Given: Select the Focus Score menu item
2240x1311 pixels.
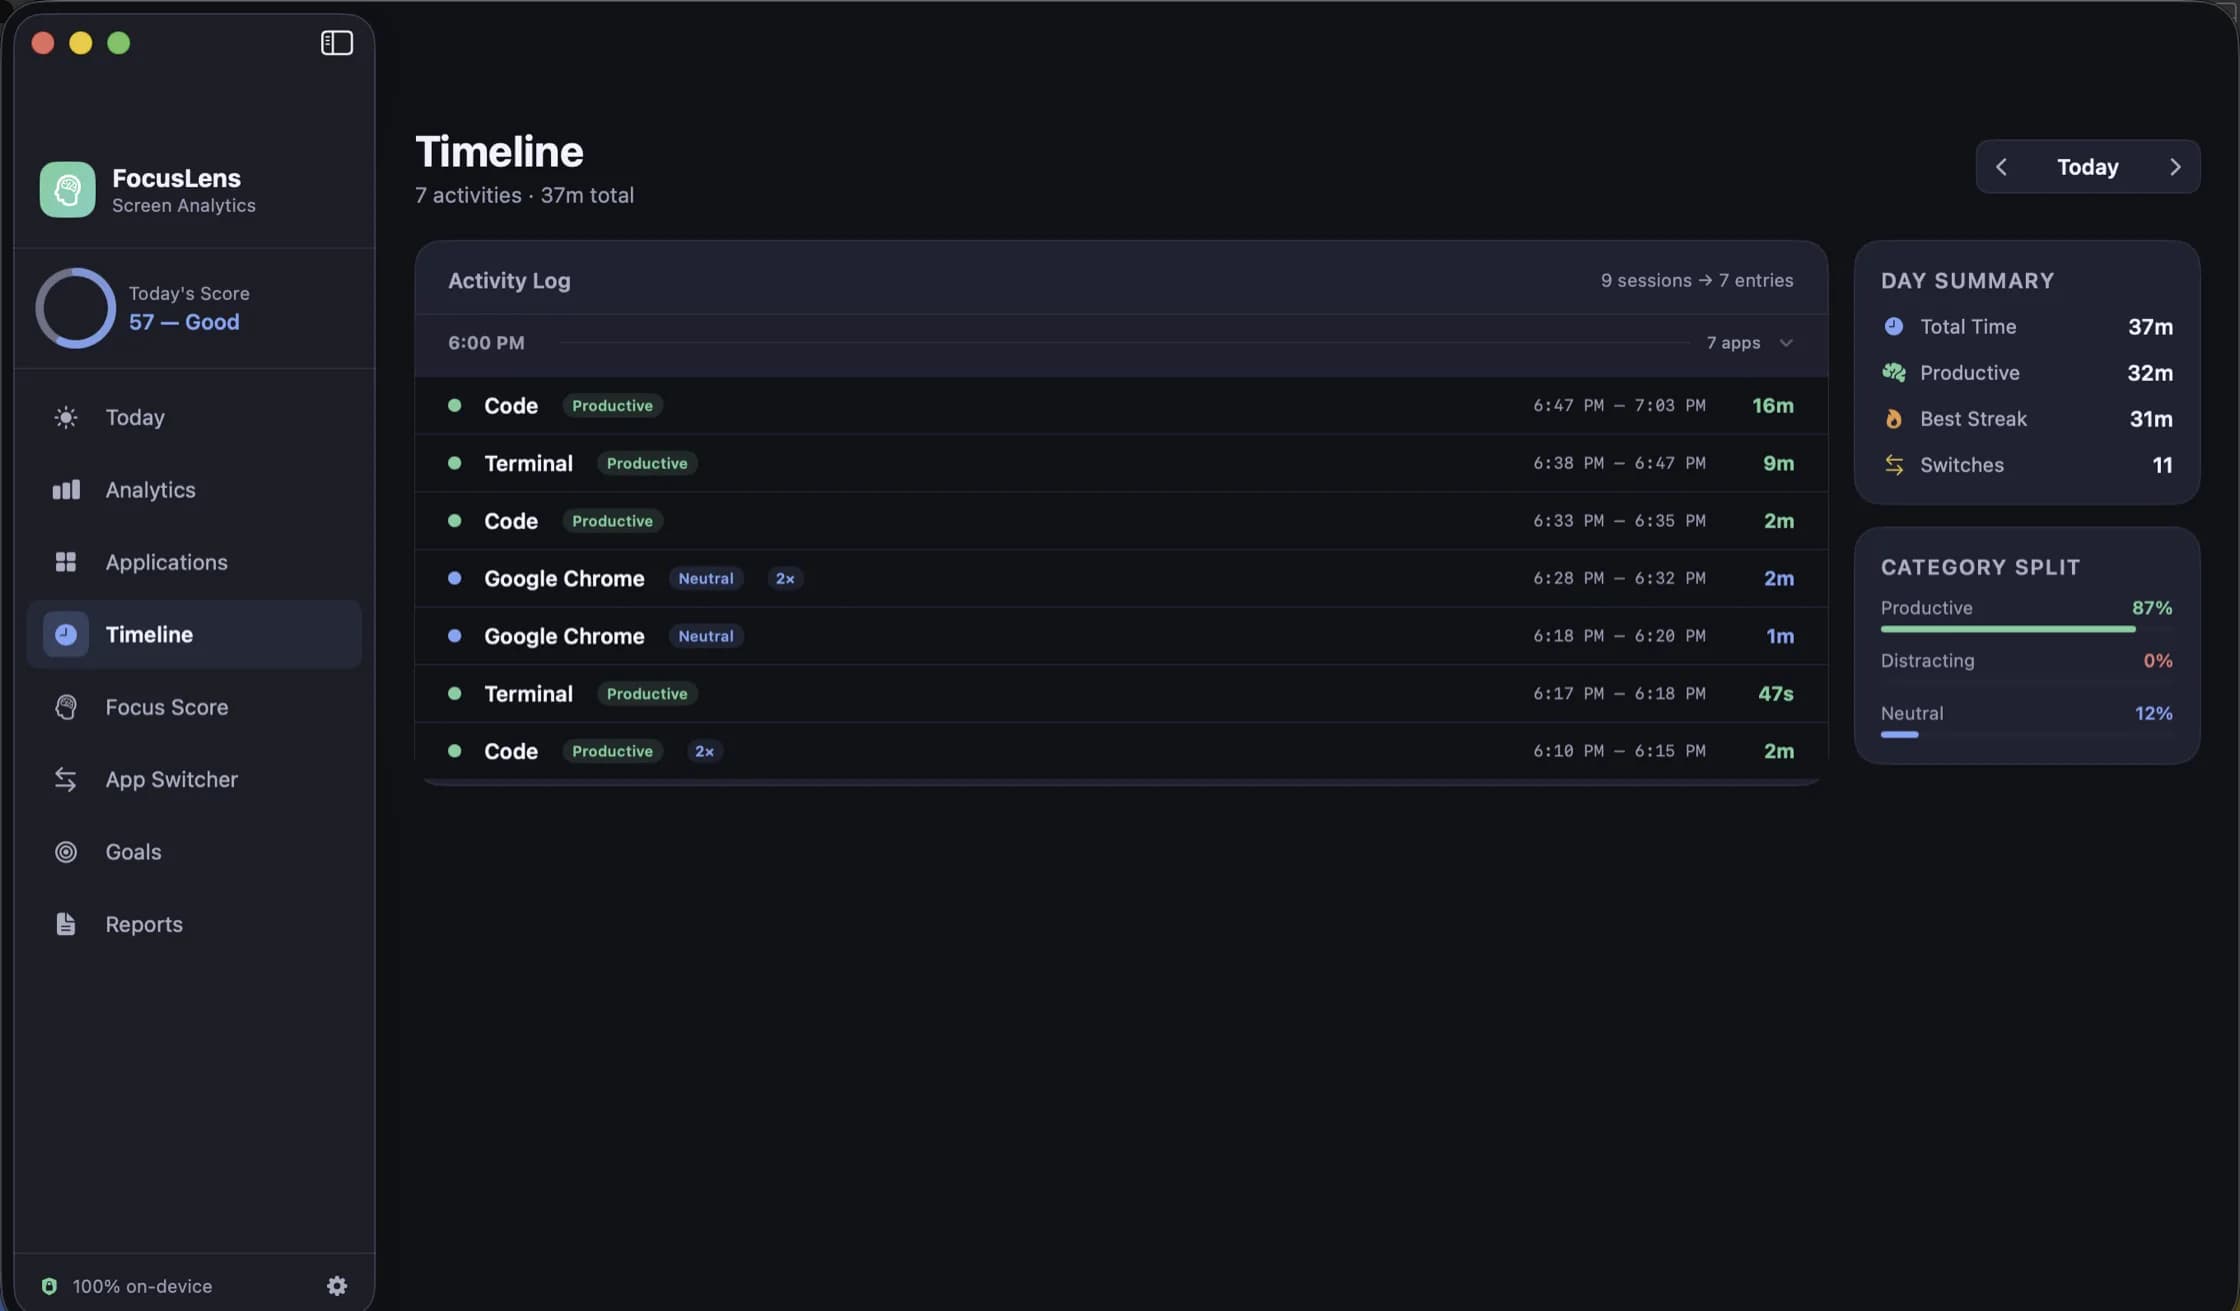Looking at the screenshot, I should [194, 707].
